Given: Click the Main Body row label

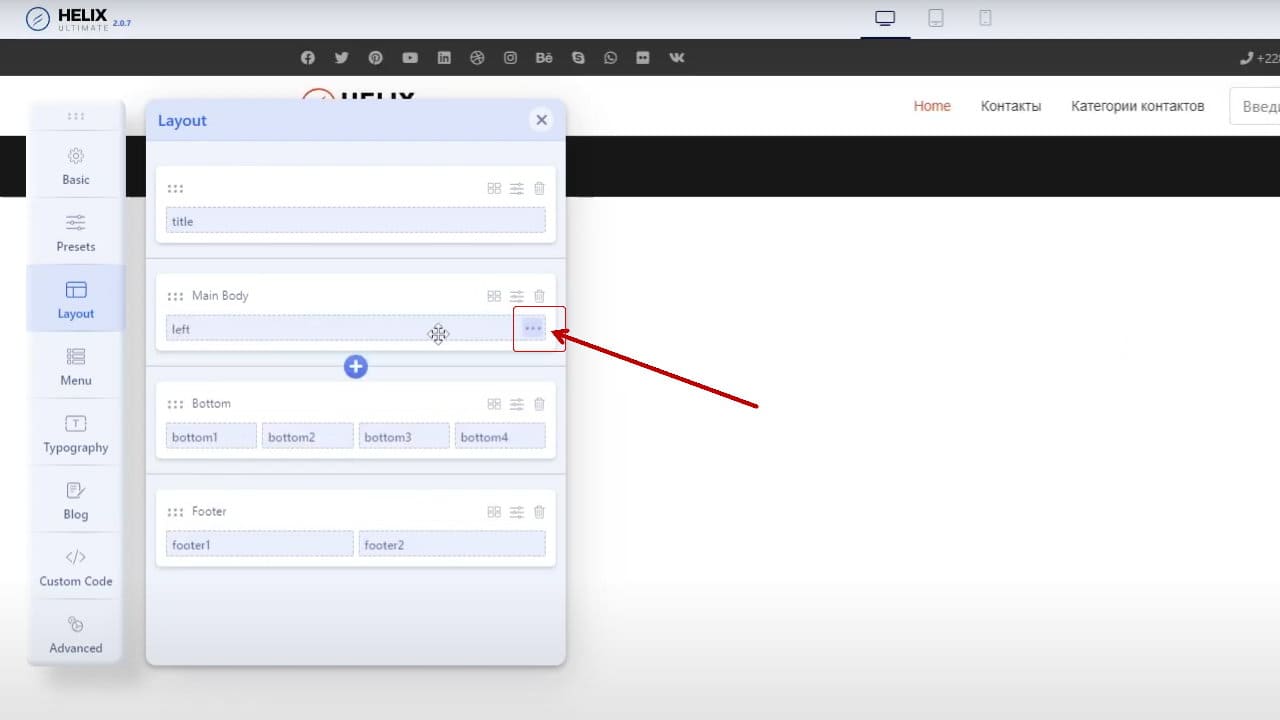Looking at the screenshot, I should click(x=220, y=296).
